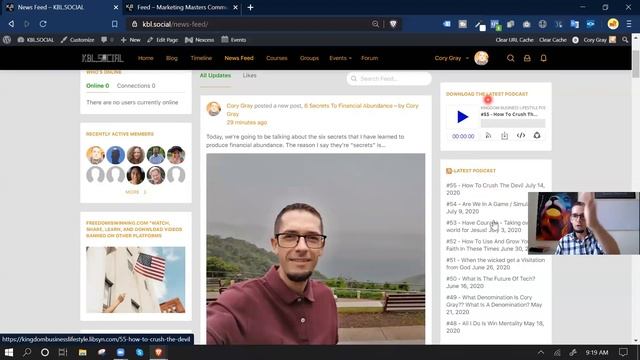Click MORE under Recently Active Members
The height and width of the screenshot is (360, 640).
136,192
